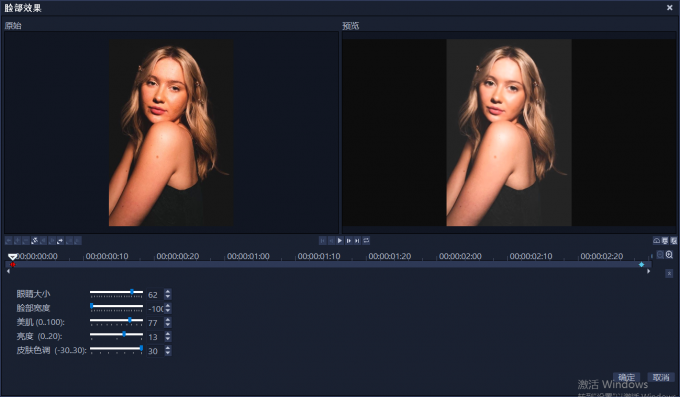The height and width of the screenshot is (397, 680).
Task: Zoom in the keyframe timeline
Action: [x=669, y=255]
